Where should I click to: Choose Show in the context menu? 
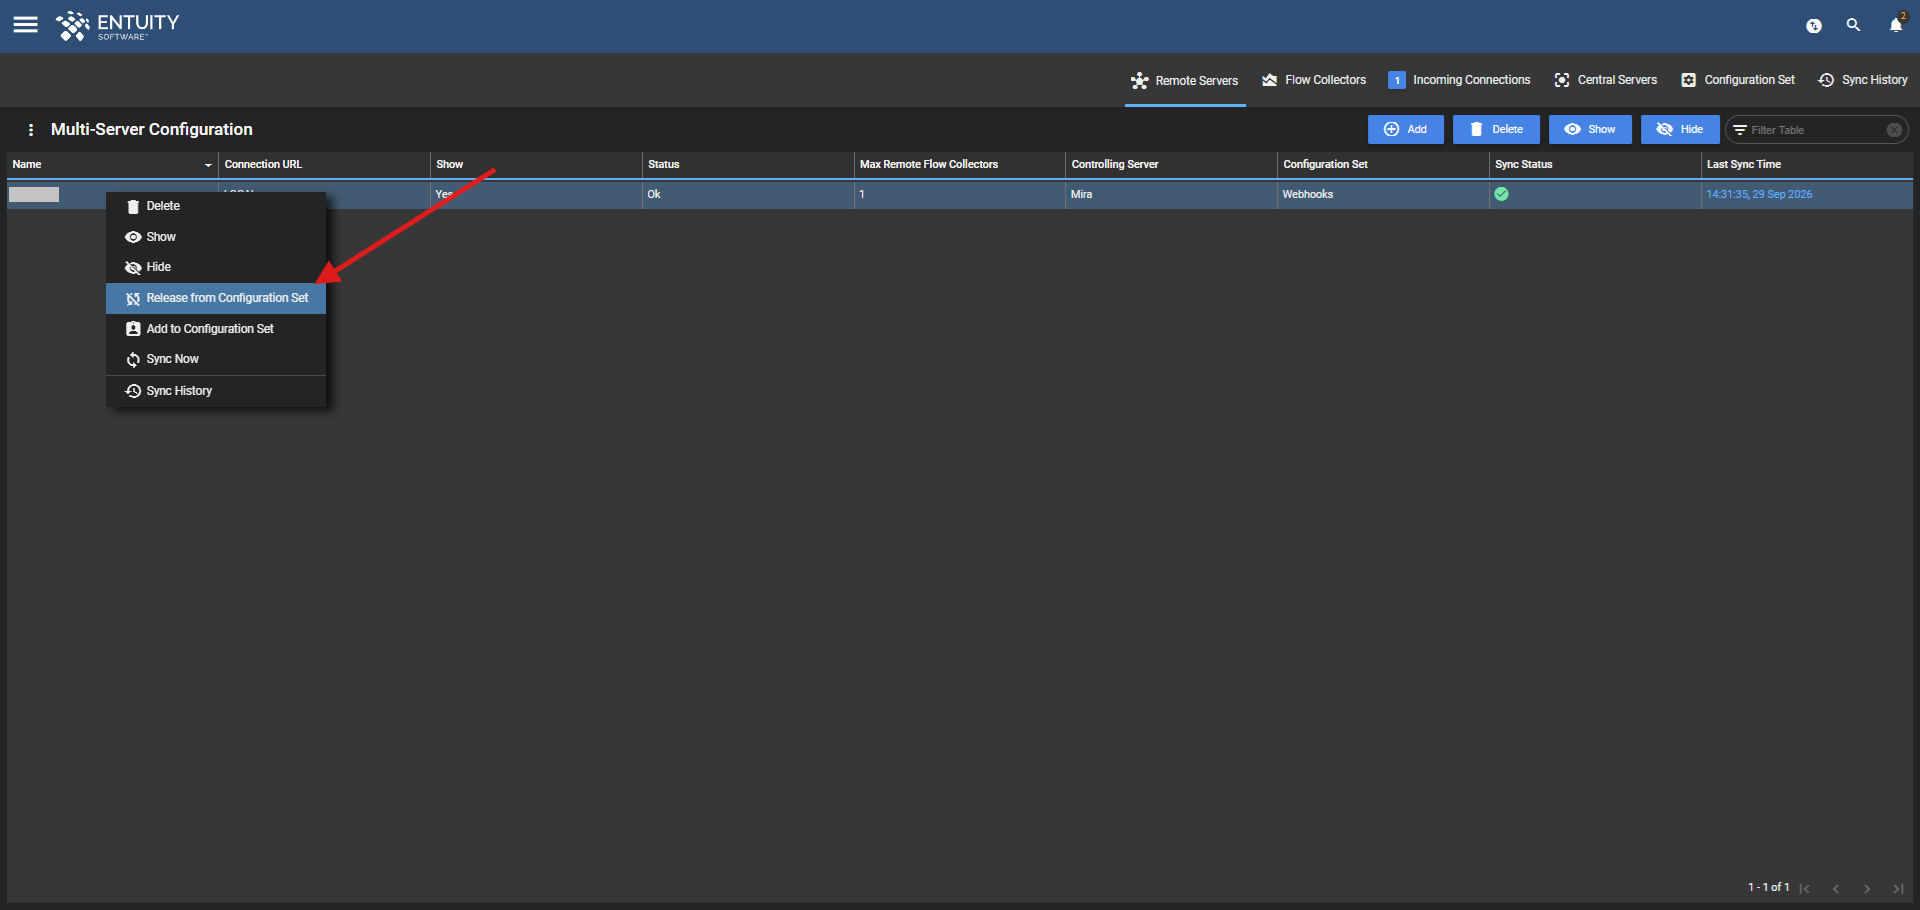point(216,237)
